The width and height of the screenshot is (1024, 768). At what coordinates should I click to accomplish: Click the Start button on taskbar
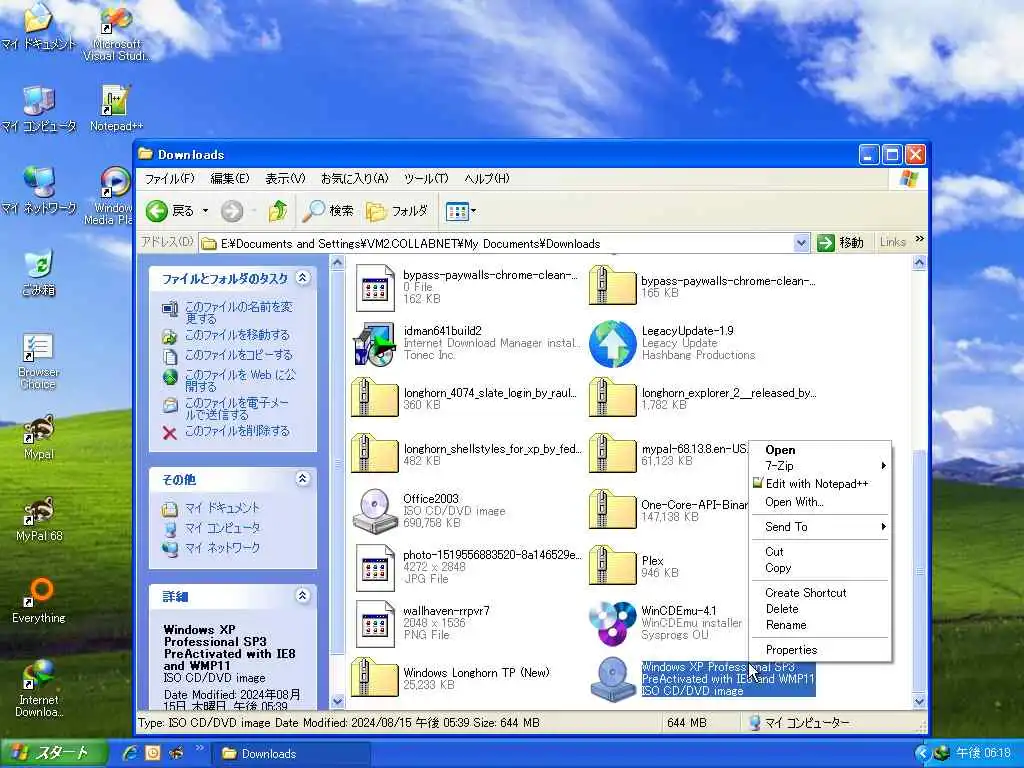pyautogui.click(x=54, y=753)
